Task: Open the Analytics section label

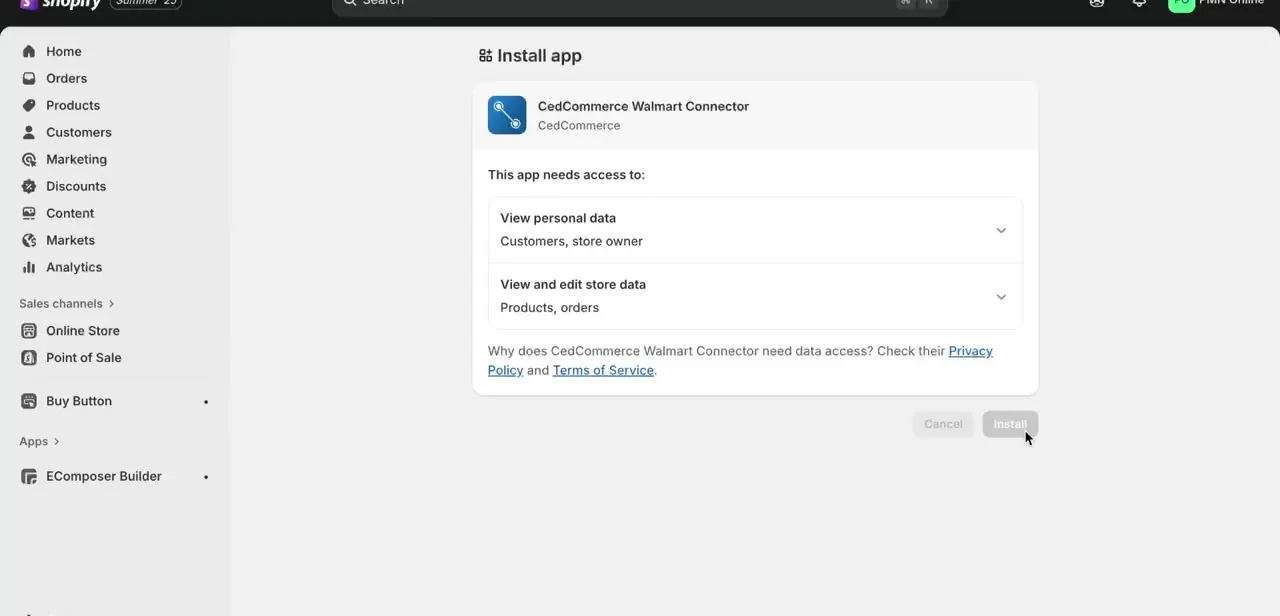Action: 74,267
